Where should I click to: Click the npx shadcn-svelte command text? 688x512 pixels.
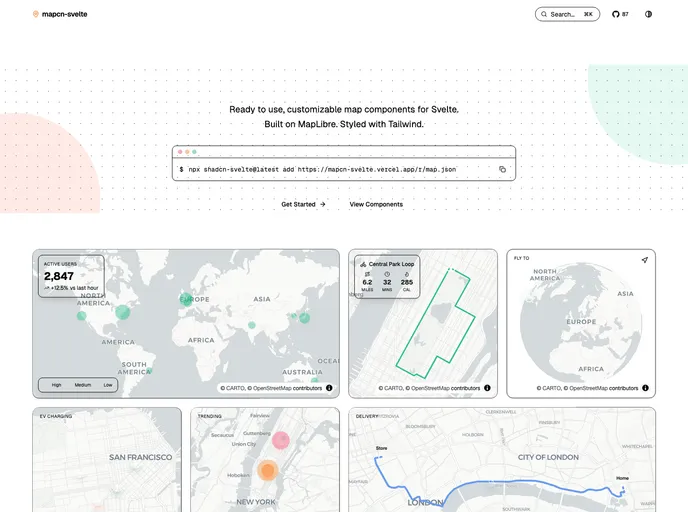322,169
